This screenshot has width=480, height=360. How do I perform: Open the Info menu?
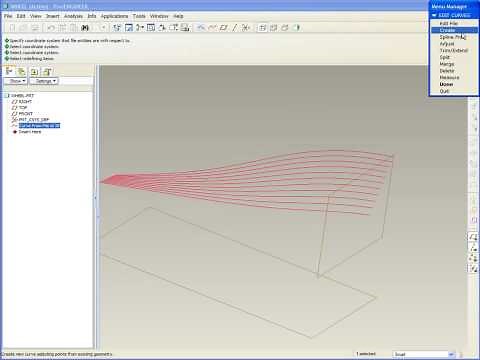coord(92,16)
